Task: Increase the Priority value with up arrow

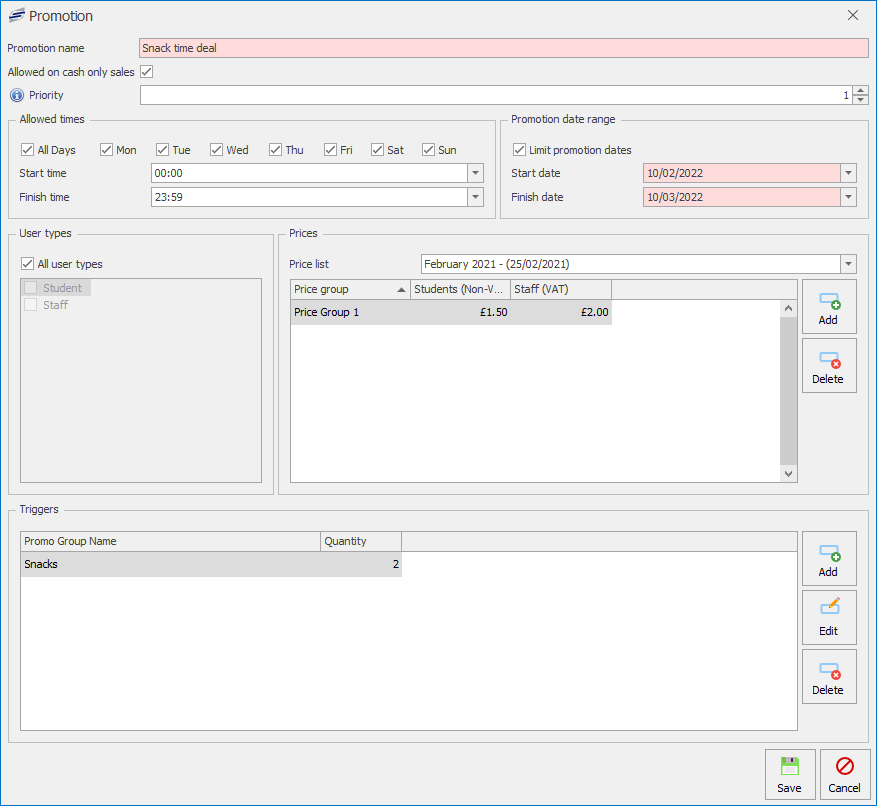Action: (860, 90)
